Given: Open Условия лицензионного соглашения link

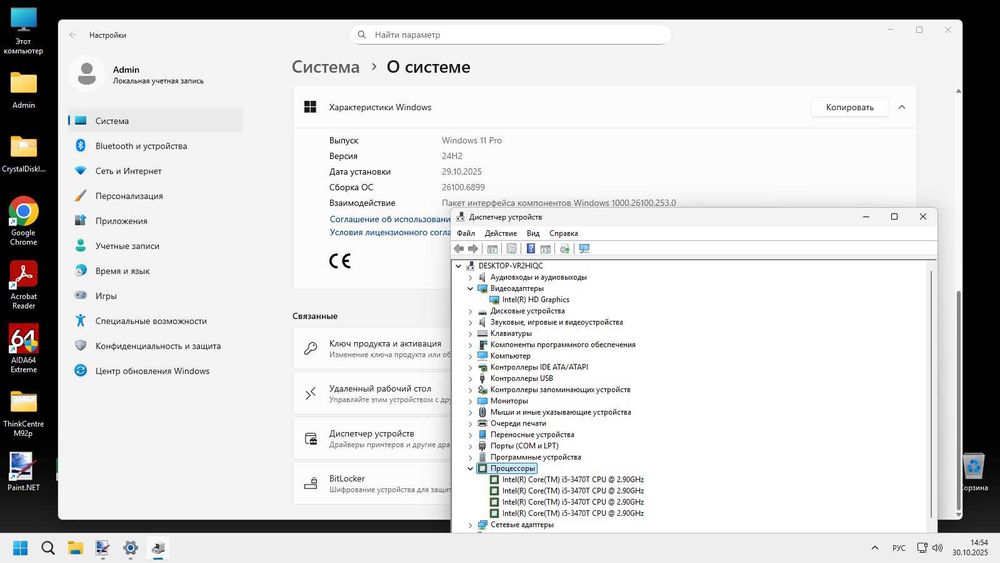Looking at the screenshot, I should coord(390,232).
